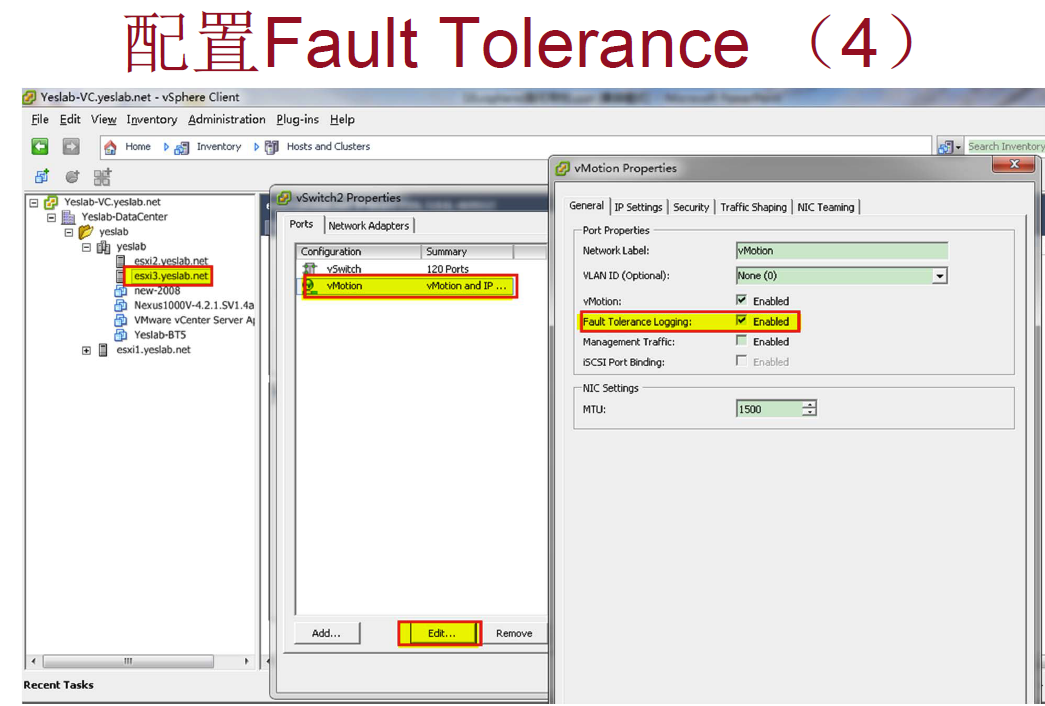1045x706 pixels.
Task: Click the VMware vCenter Server VM icon
Action: coord(121,320)
